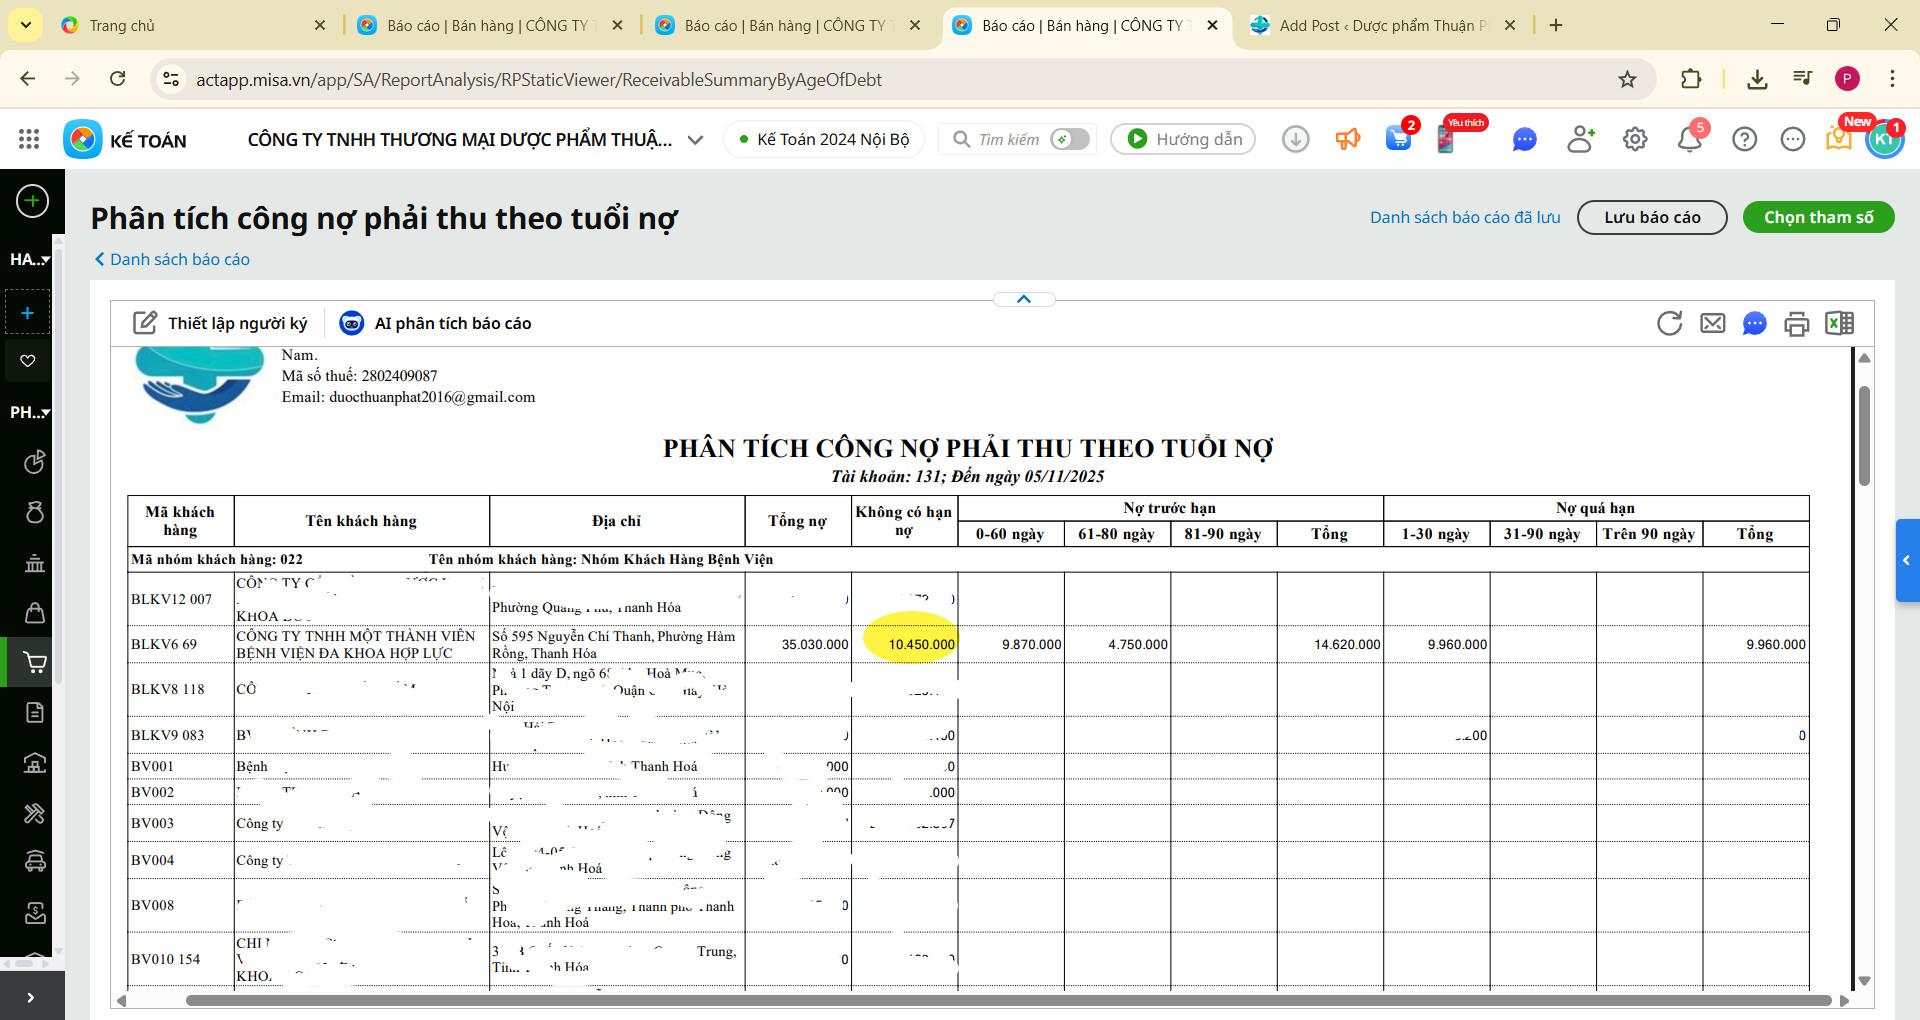Expand the company name dropdown
Viewport: 1920px width, 1020px height.
(x=696, y=140)
